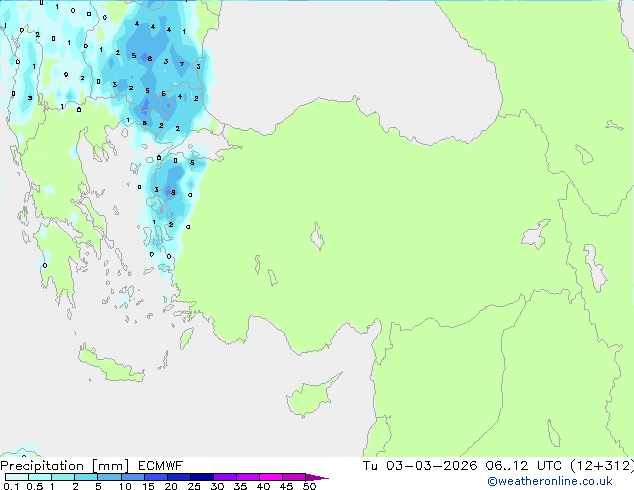Pick the 15–20 mm legend swatch
This screenshot has width=634, height=490.
155,477
